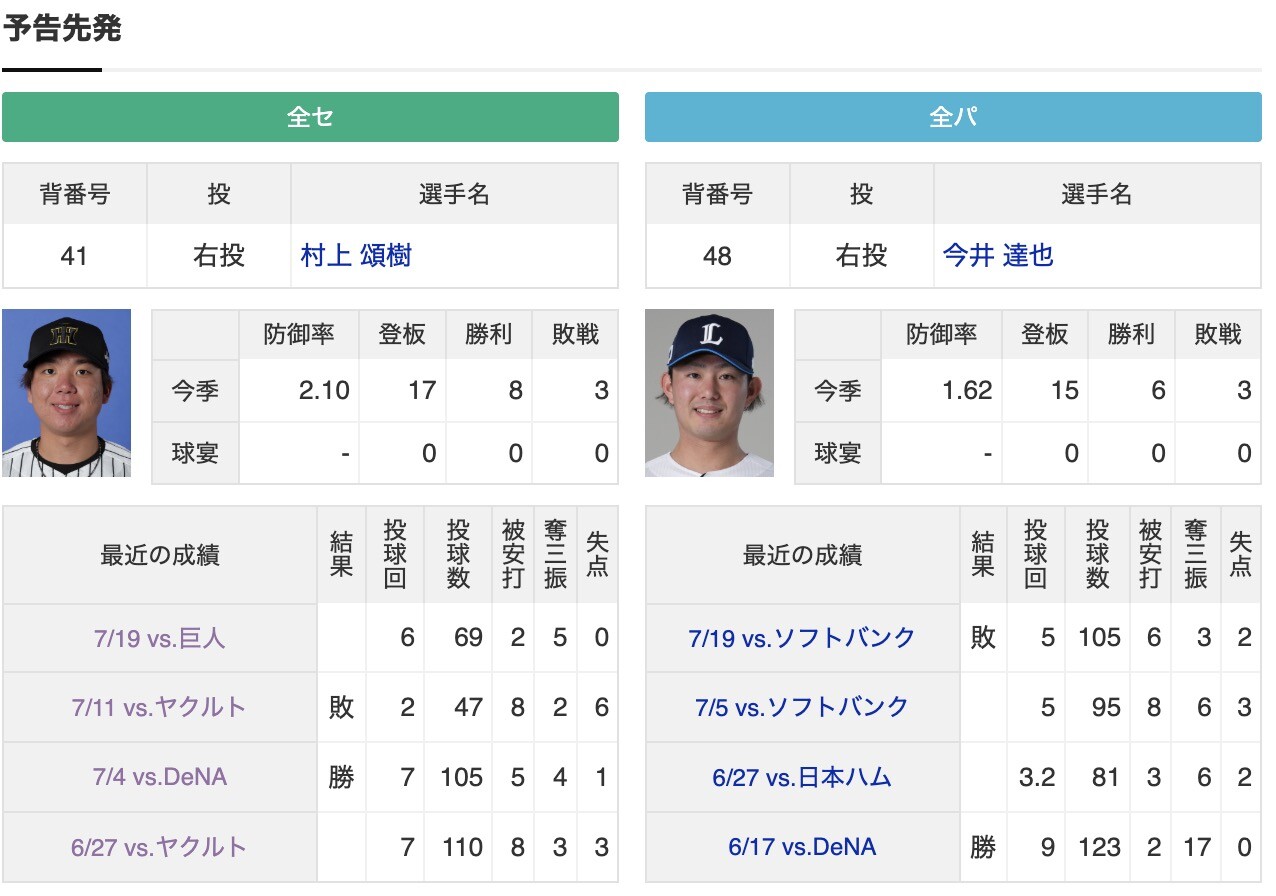Open the 7/11 vs.ヤクルト game recap link
This screenshot has width=1276, height=896.
[160, 707]
